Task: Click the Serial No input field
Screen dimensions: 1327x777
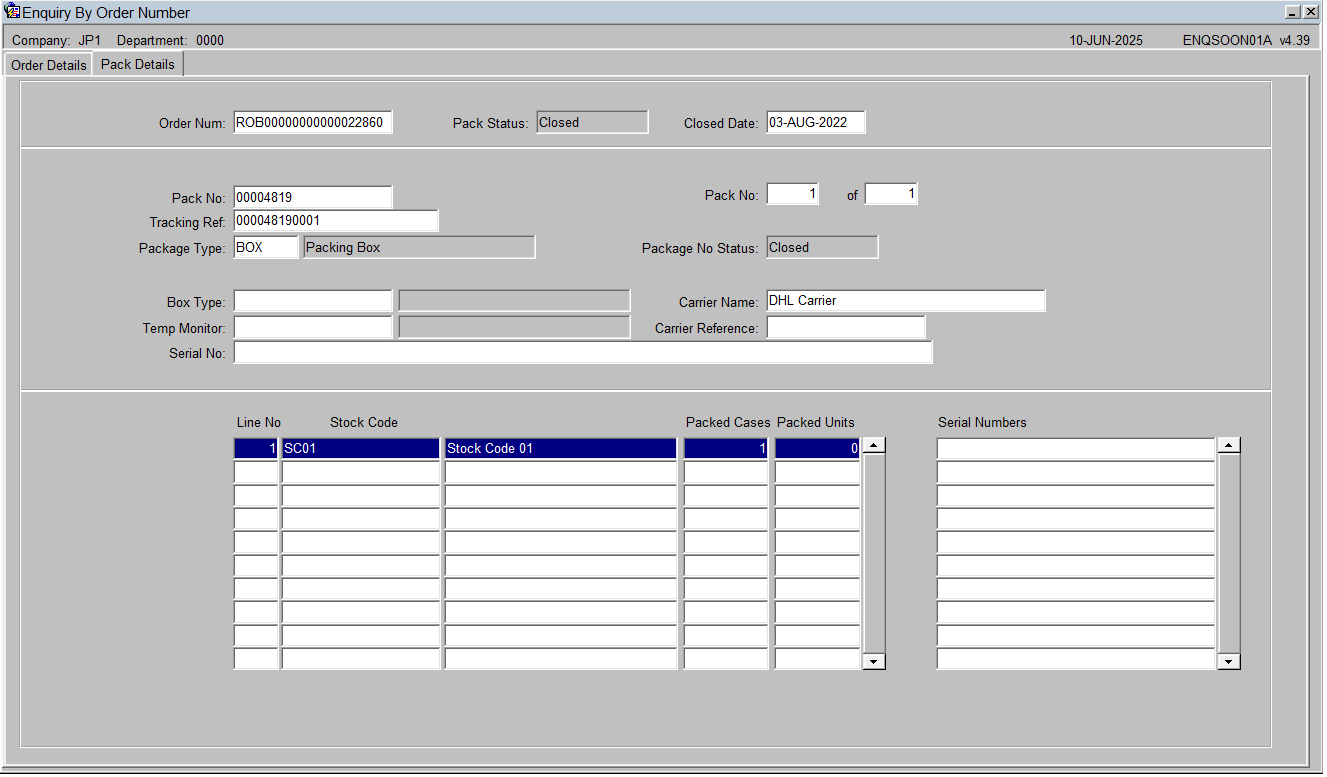Action: coord(583,353)
